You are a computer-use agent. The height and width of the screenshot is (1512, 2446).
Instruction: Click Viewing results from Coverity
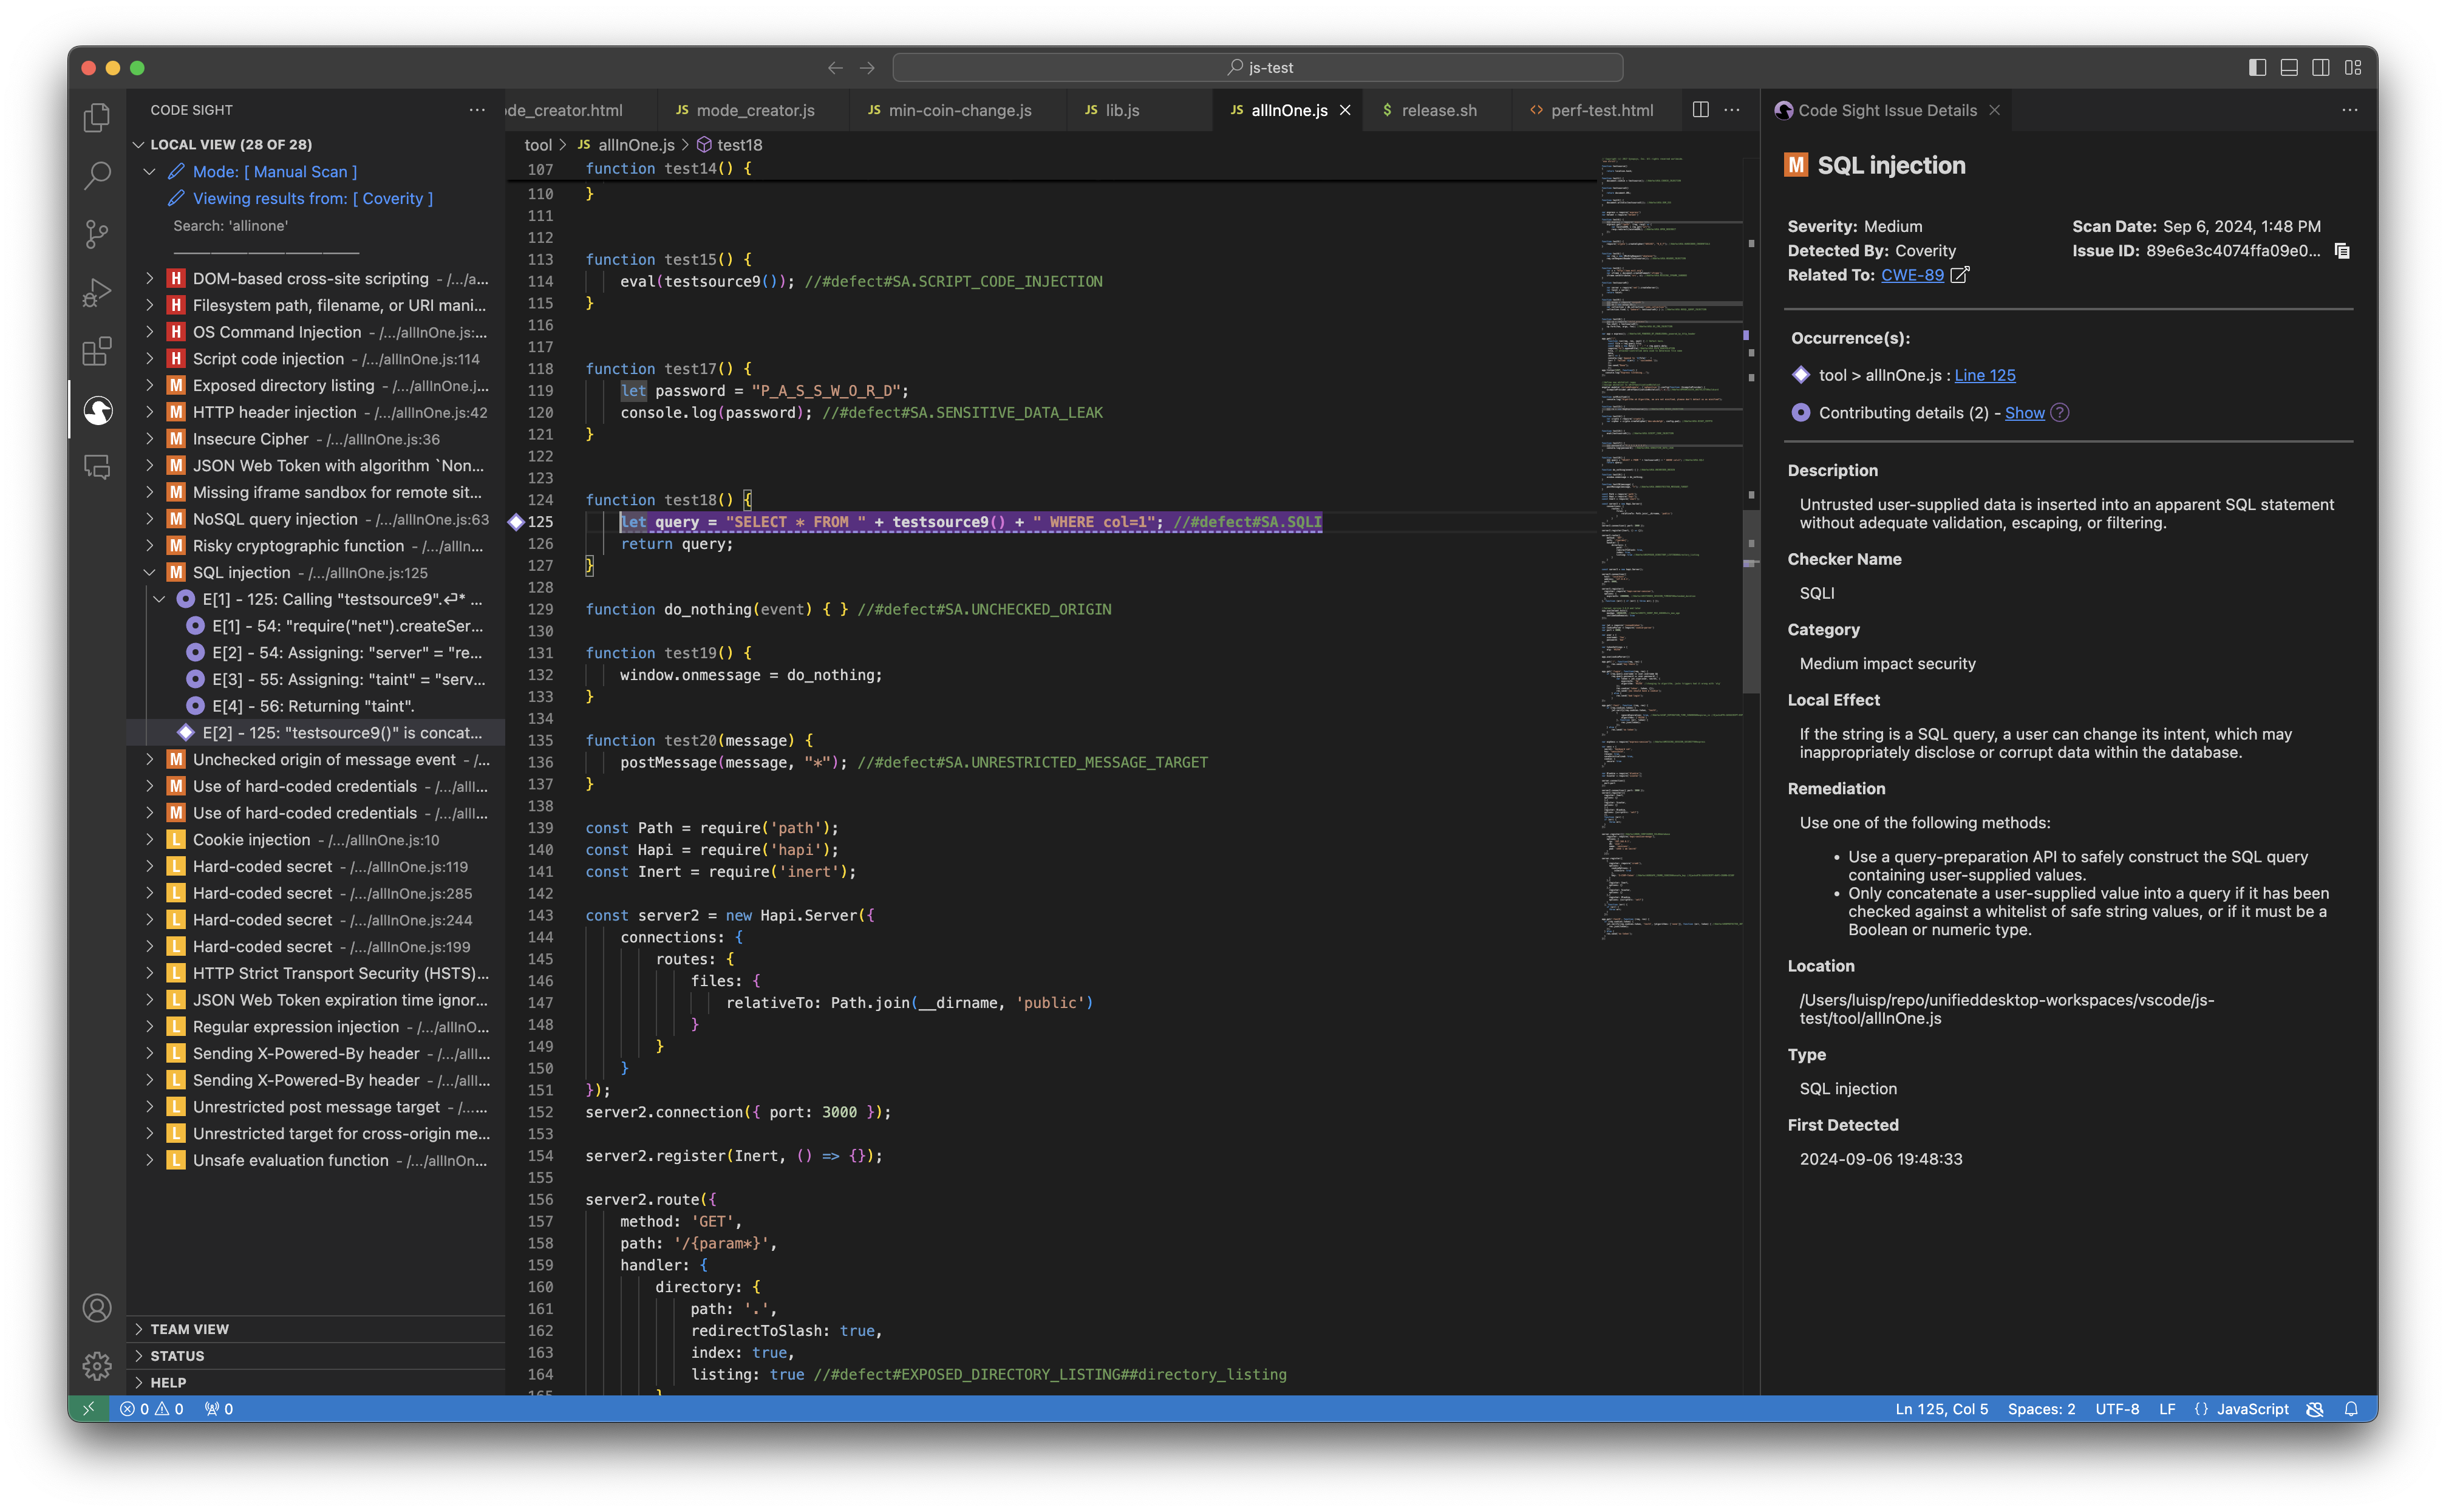click(312, 199)
